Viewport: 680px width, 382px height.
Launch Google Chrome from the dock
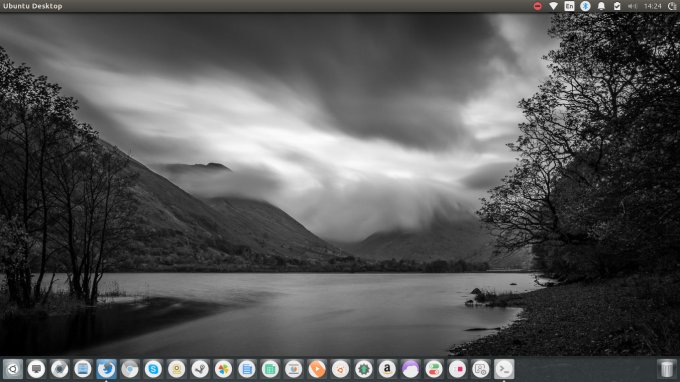[x=130, y=369]
